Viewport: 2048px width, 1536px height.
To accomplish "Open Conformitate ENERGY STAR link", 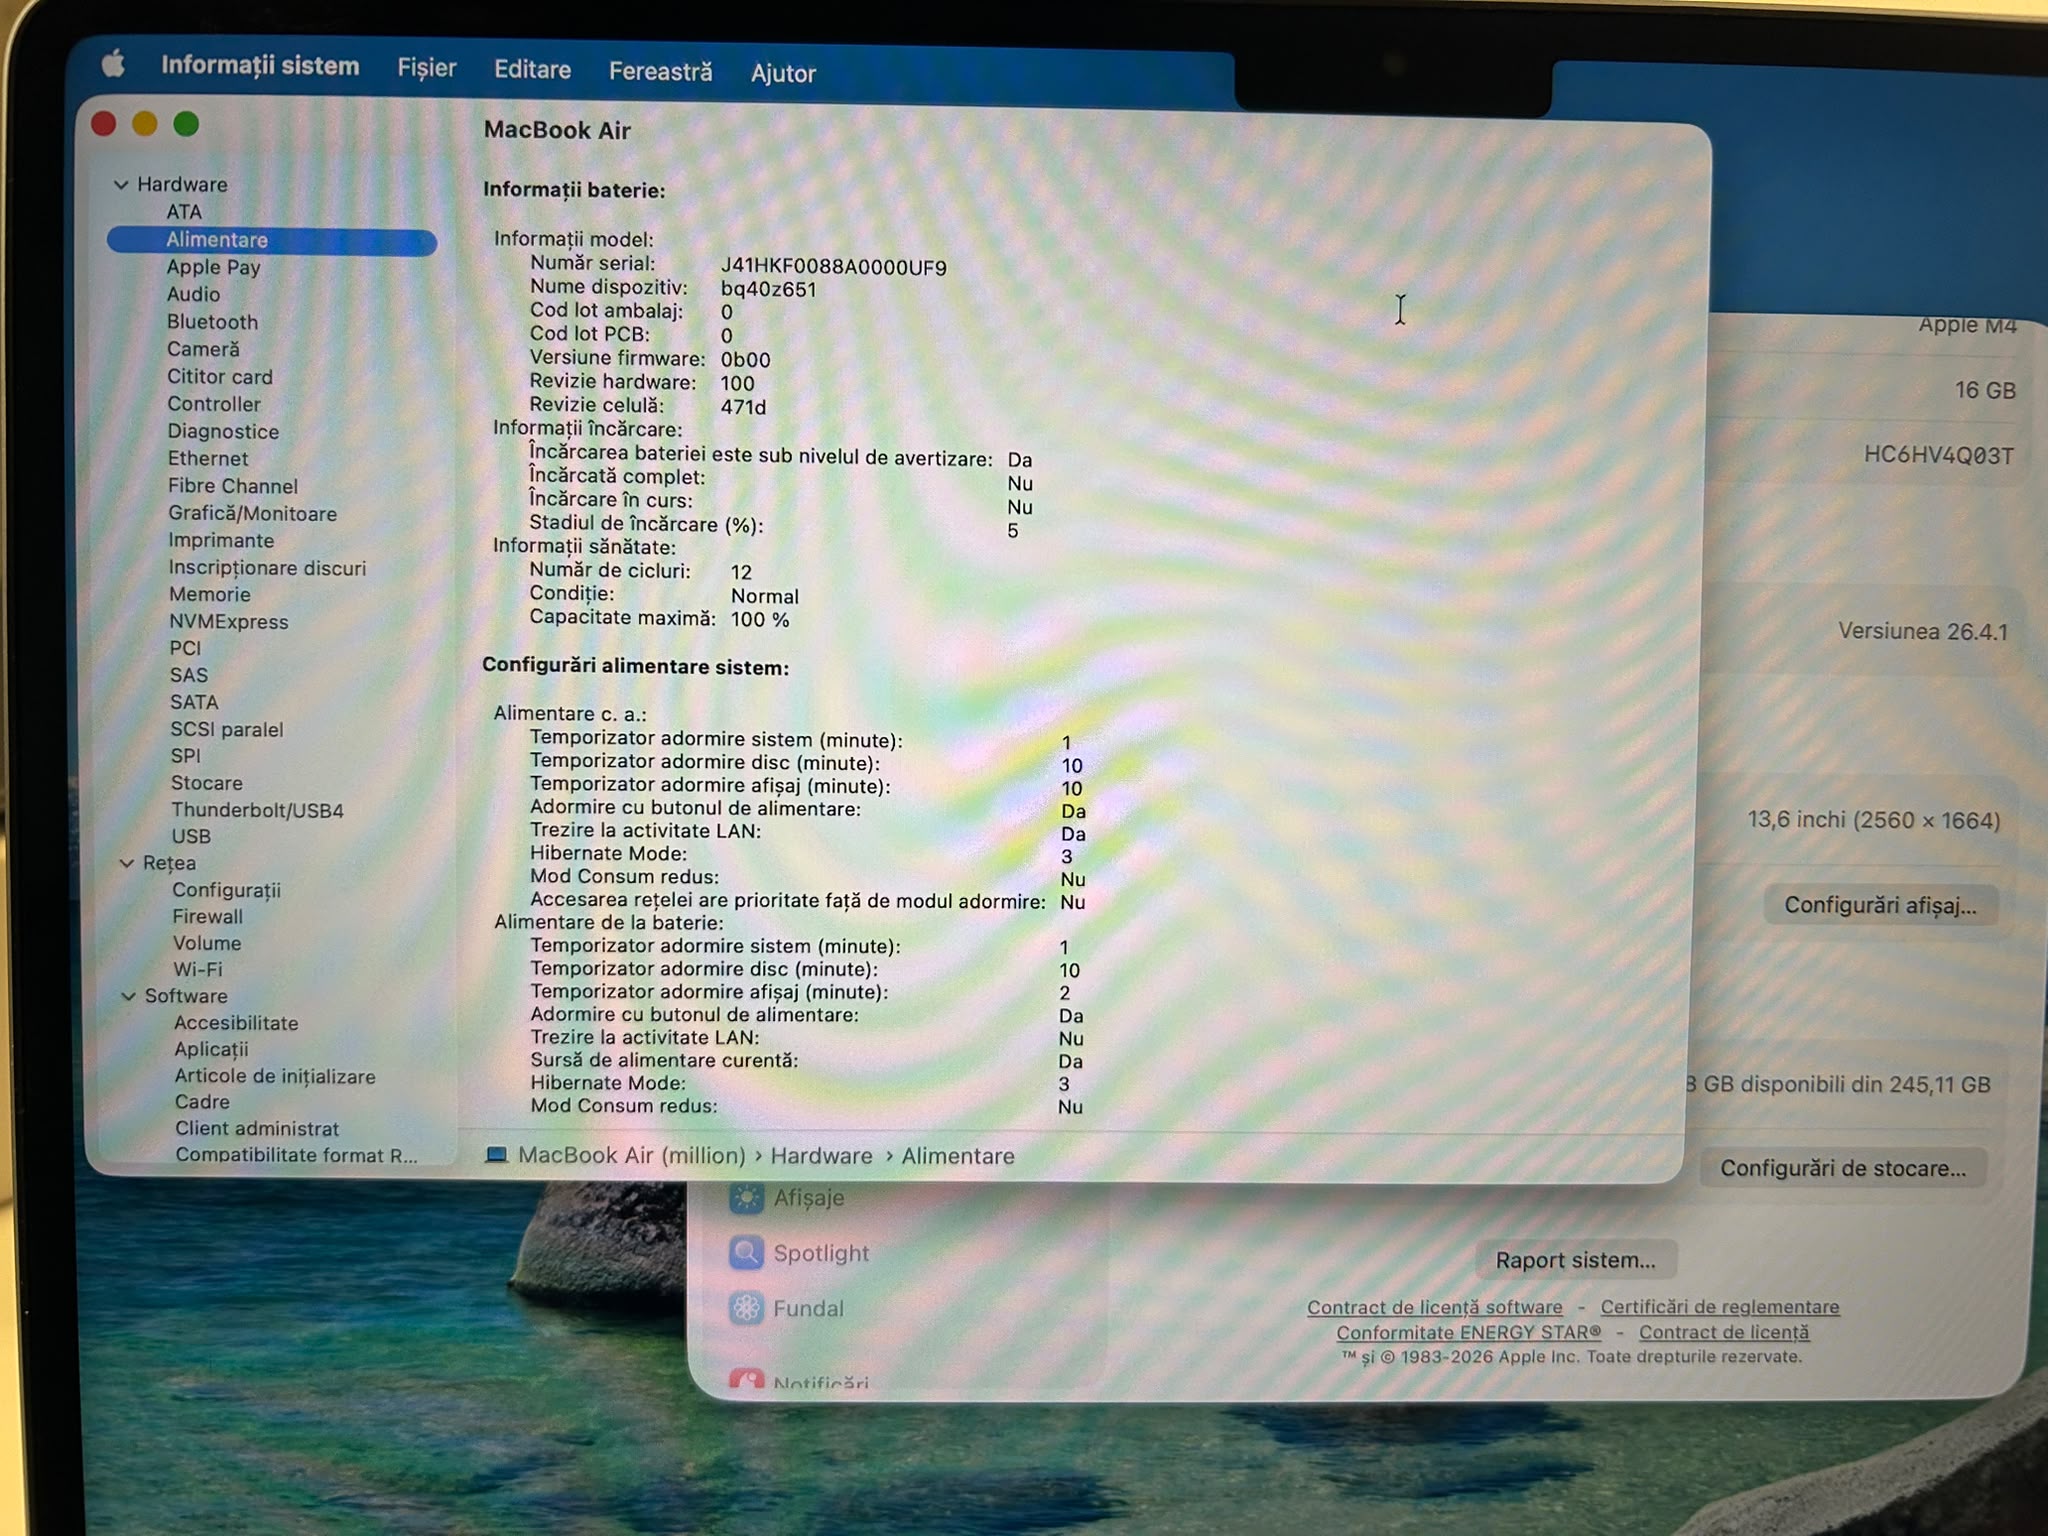I will (x=1468, y=1333).
